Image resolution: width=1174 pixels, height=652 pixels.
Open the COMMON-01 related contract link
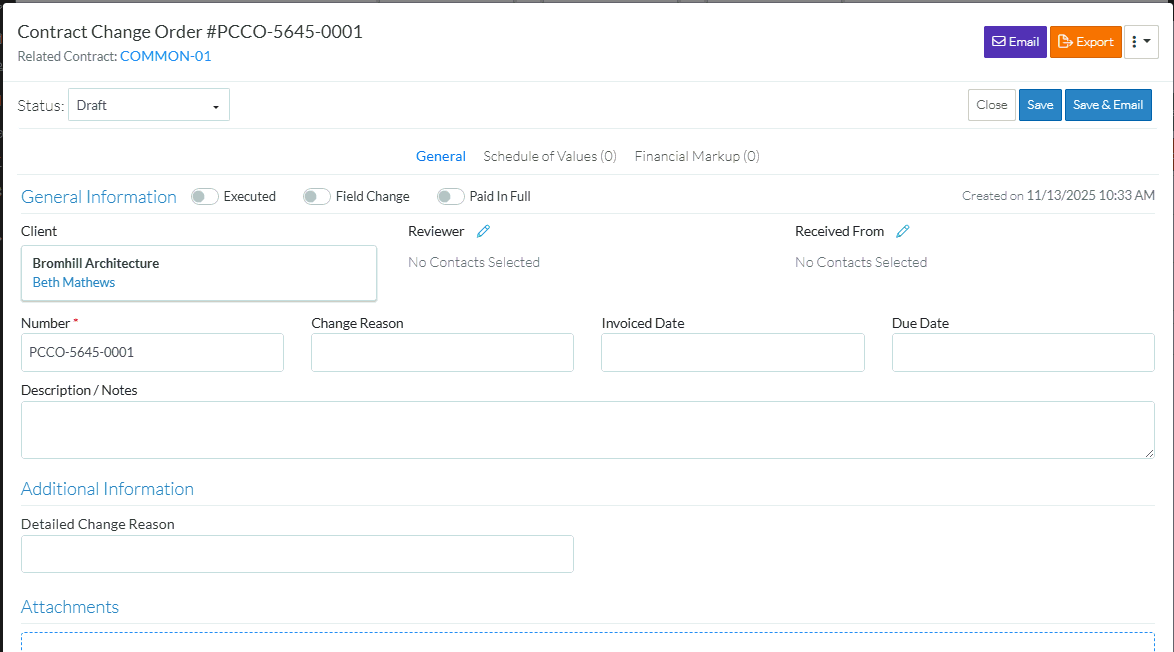click(x=165, y=56)
